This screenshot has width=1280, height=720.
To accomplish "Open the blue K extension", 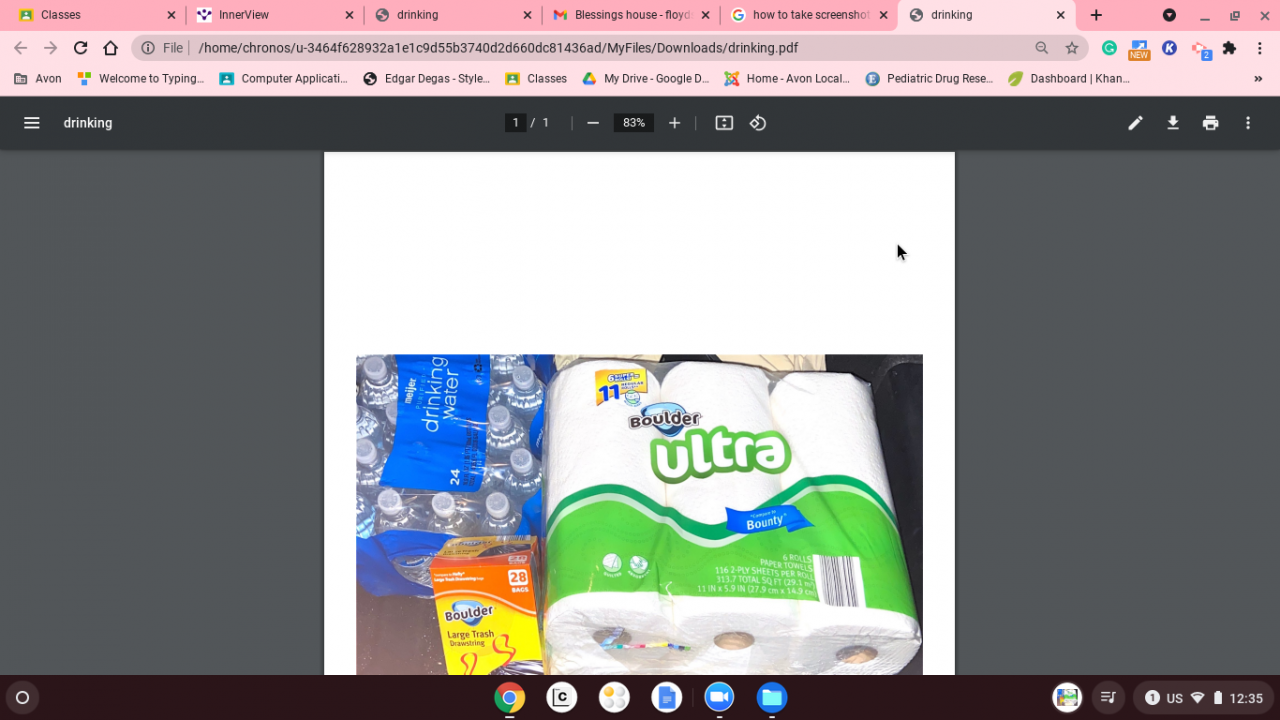I will 1169,48.
